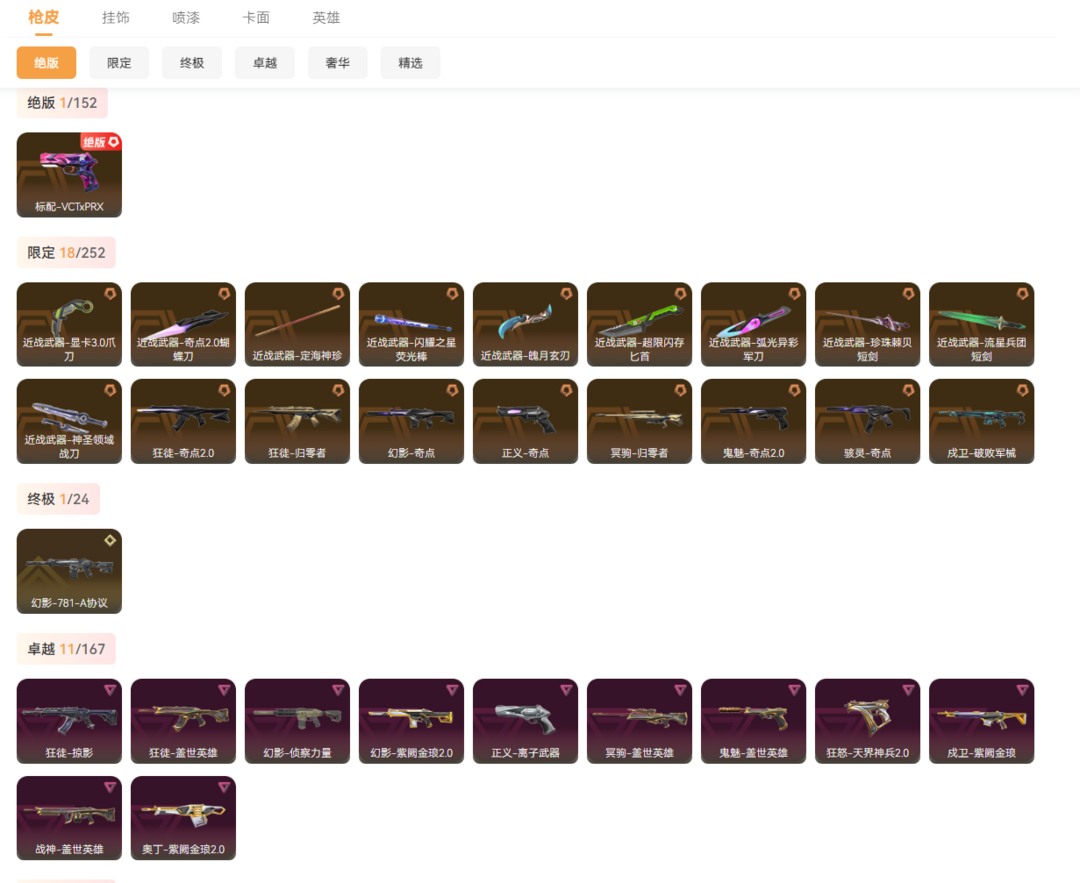Open the 鬼魅-奇点2.0 skin card
This screenshot has width=1080, height=883.
(x=754, y=422)
